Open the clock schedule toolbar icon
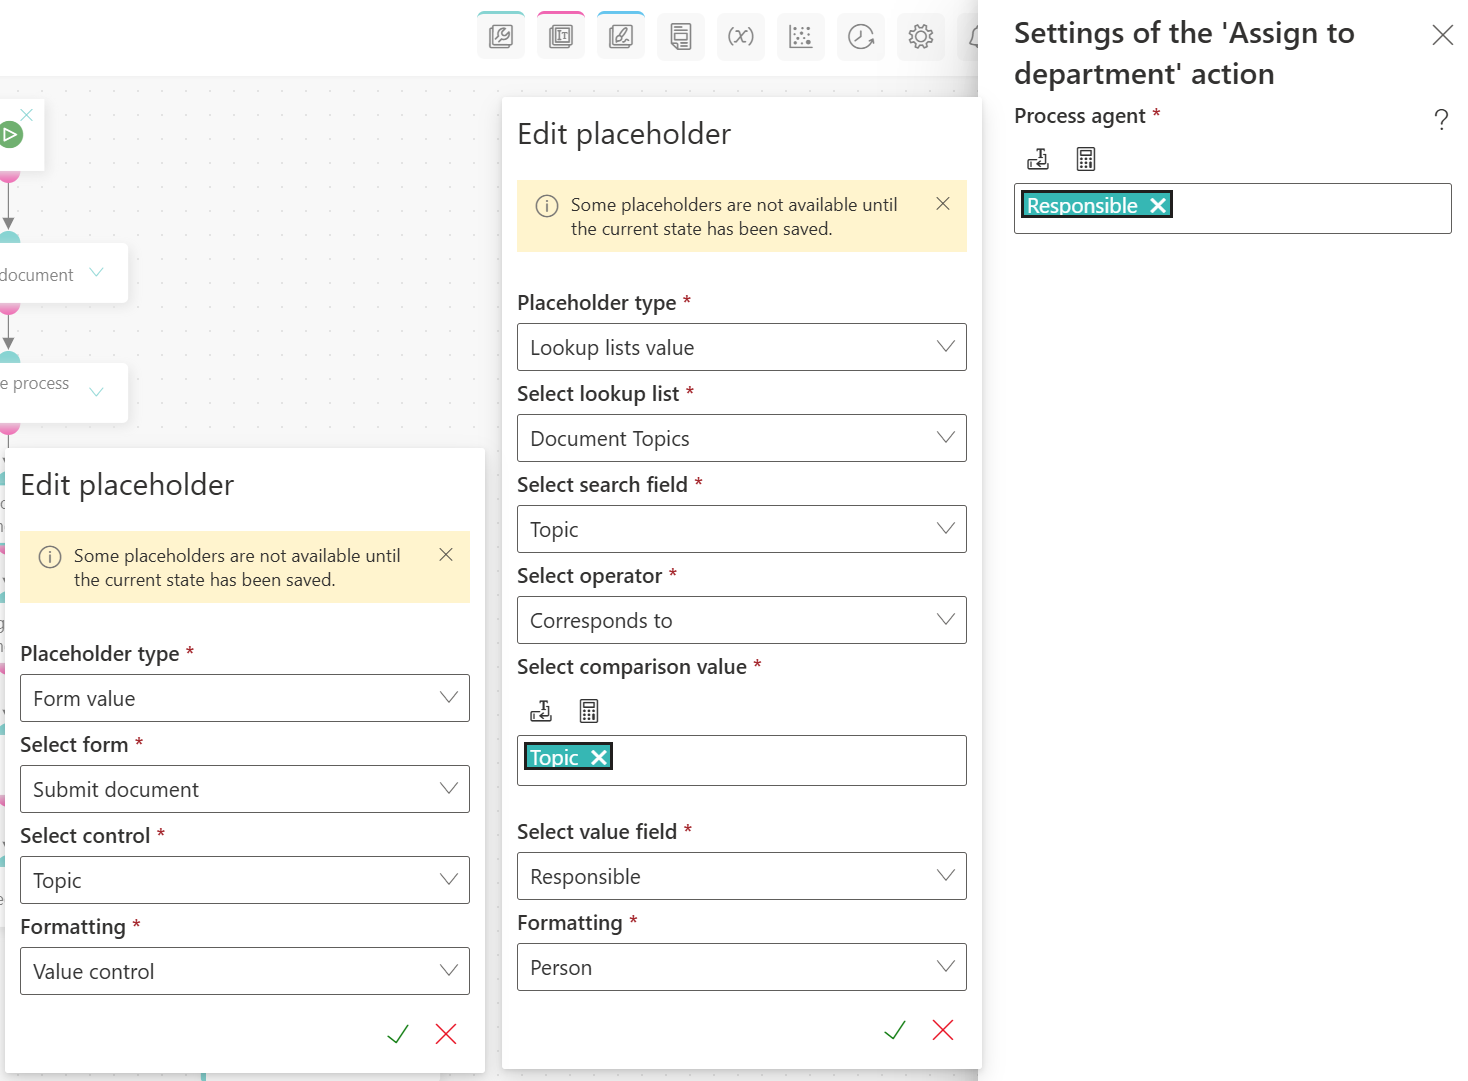Screen dimensions: 1468x1081 [x=861, y=37]
